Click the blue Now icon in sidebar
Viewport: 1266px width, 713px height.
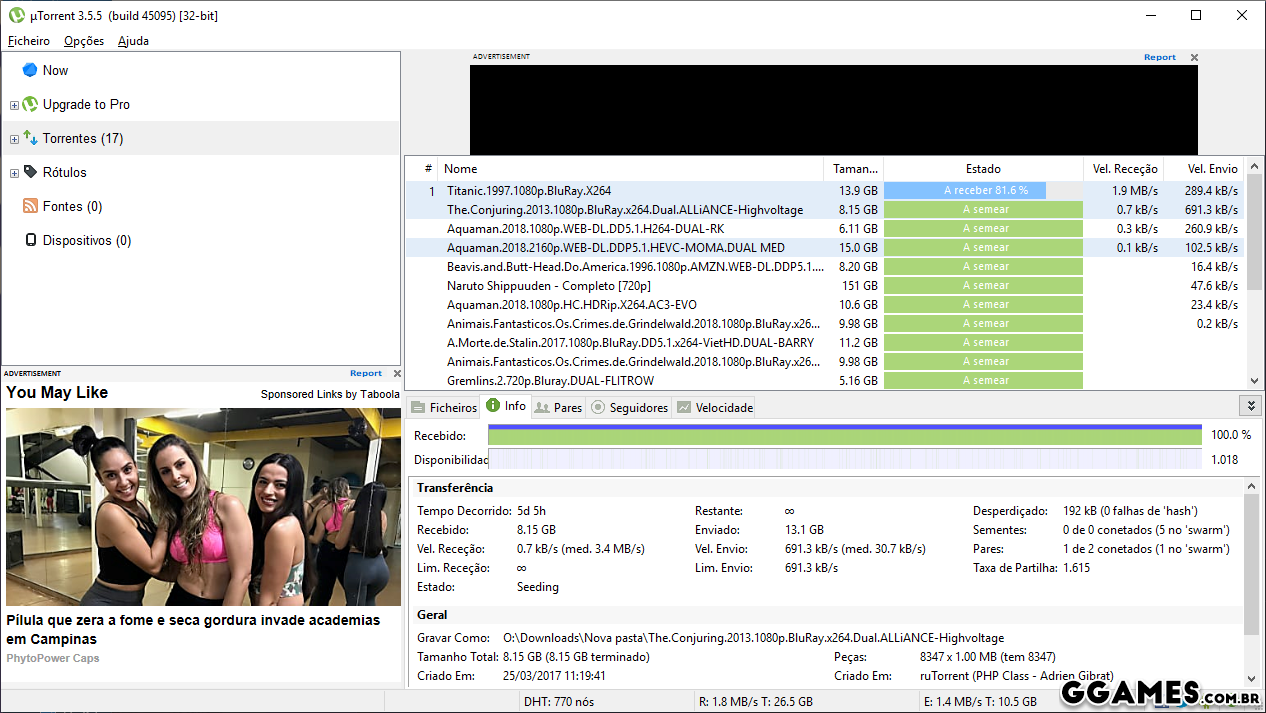(x=30, y=70)
